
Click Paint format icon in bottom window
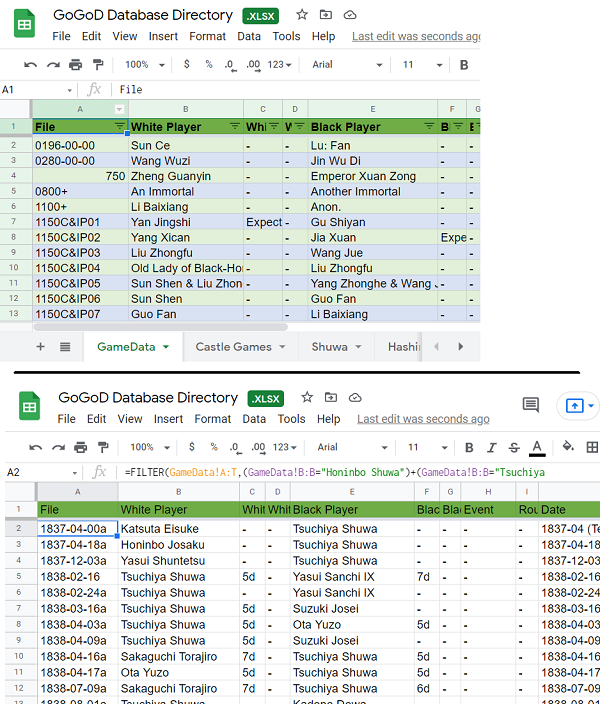(103, 447)
